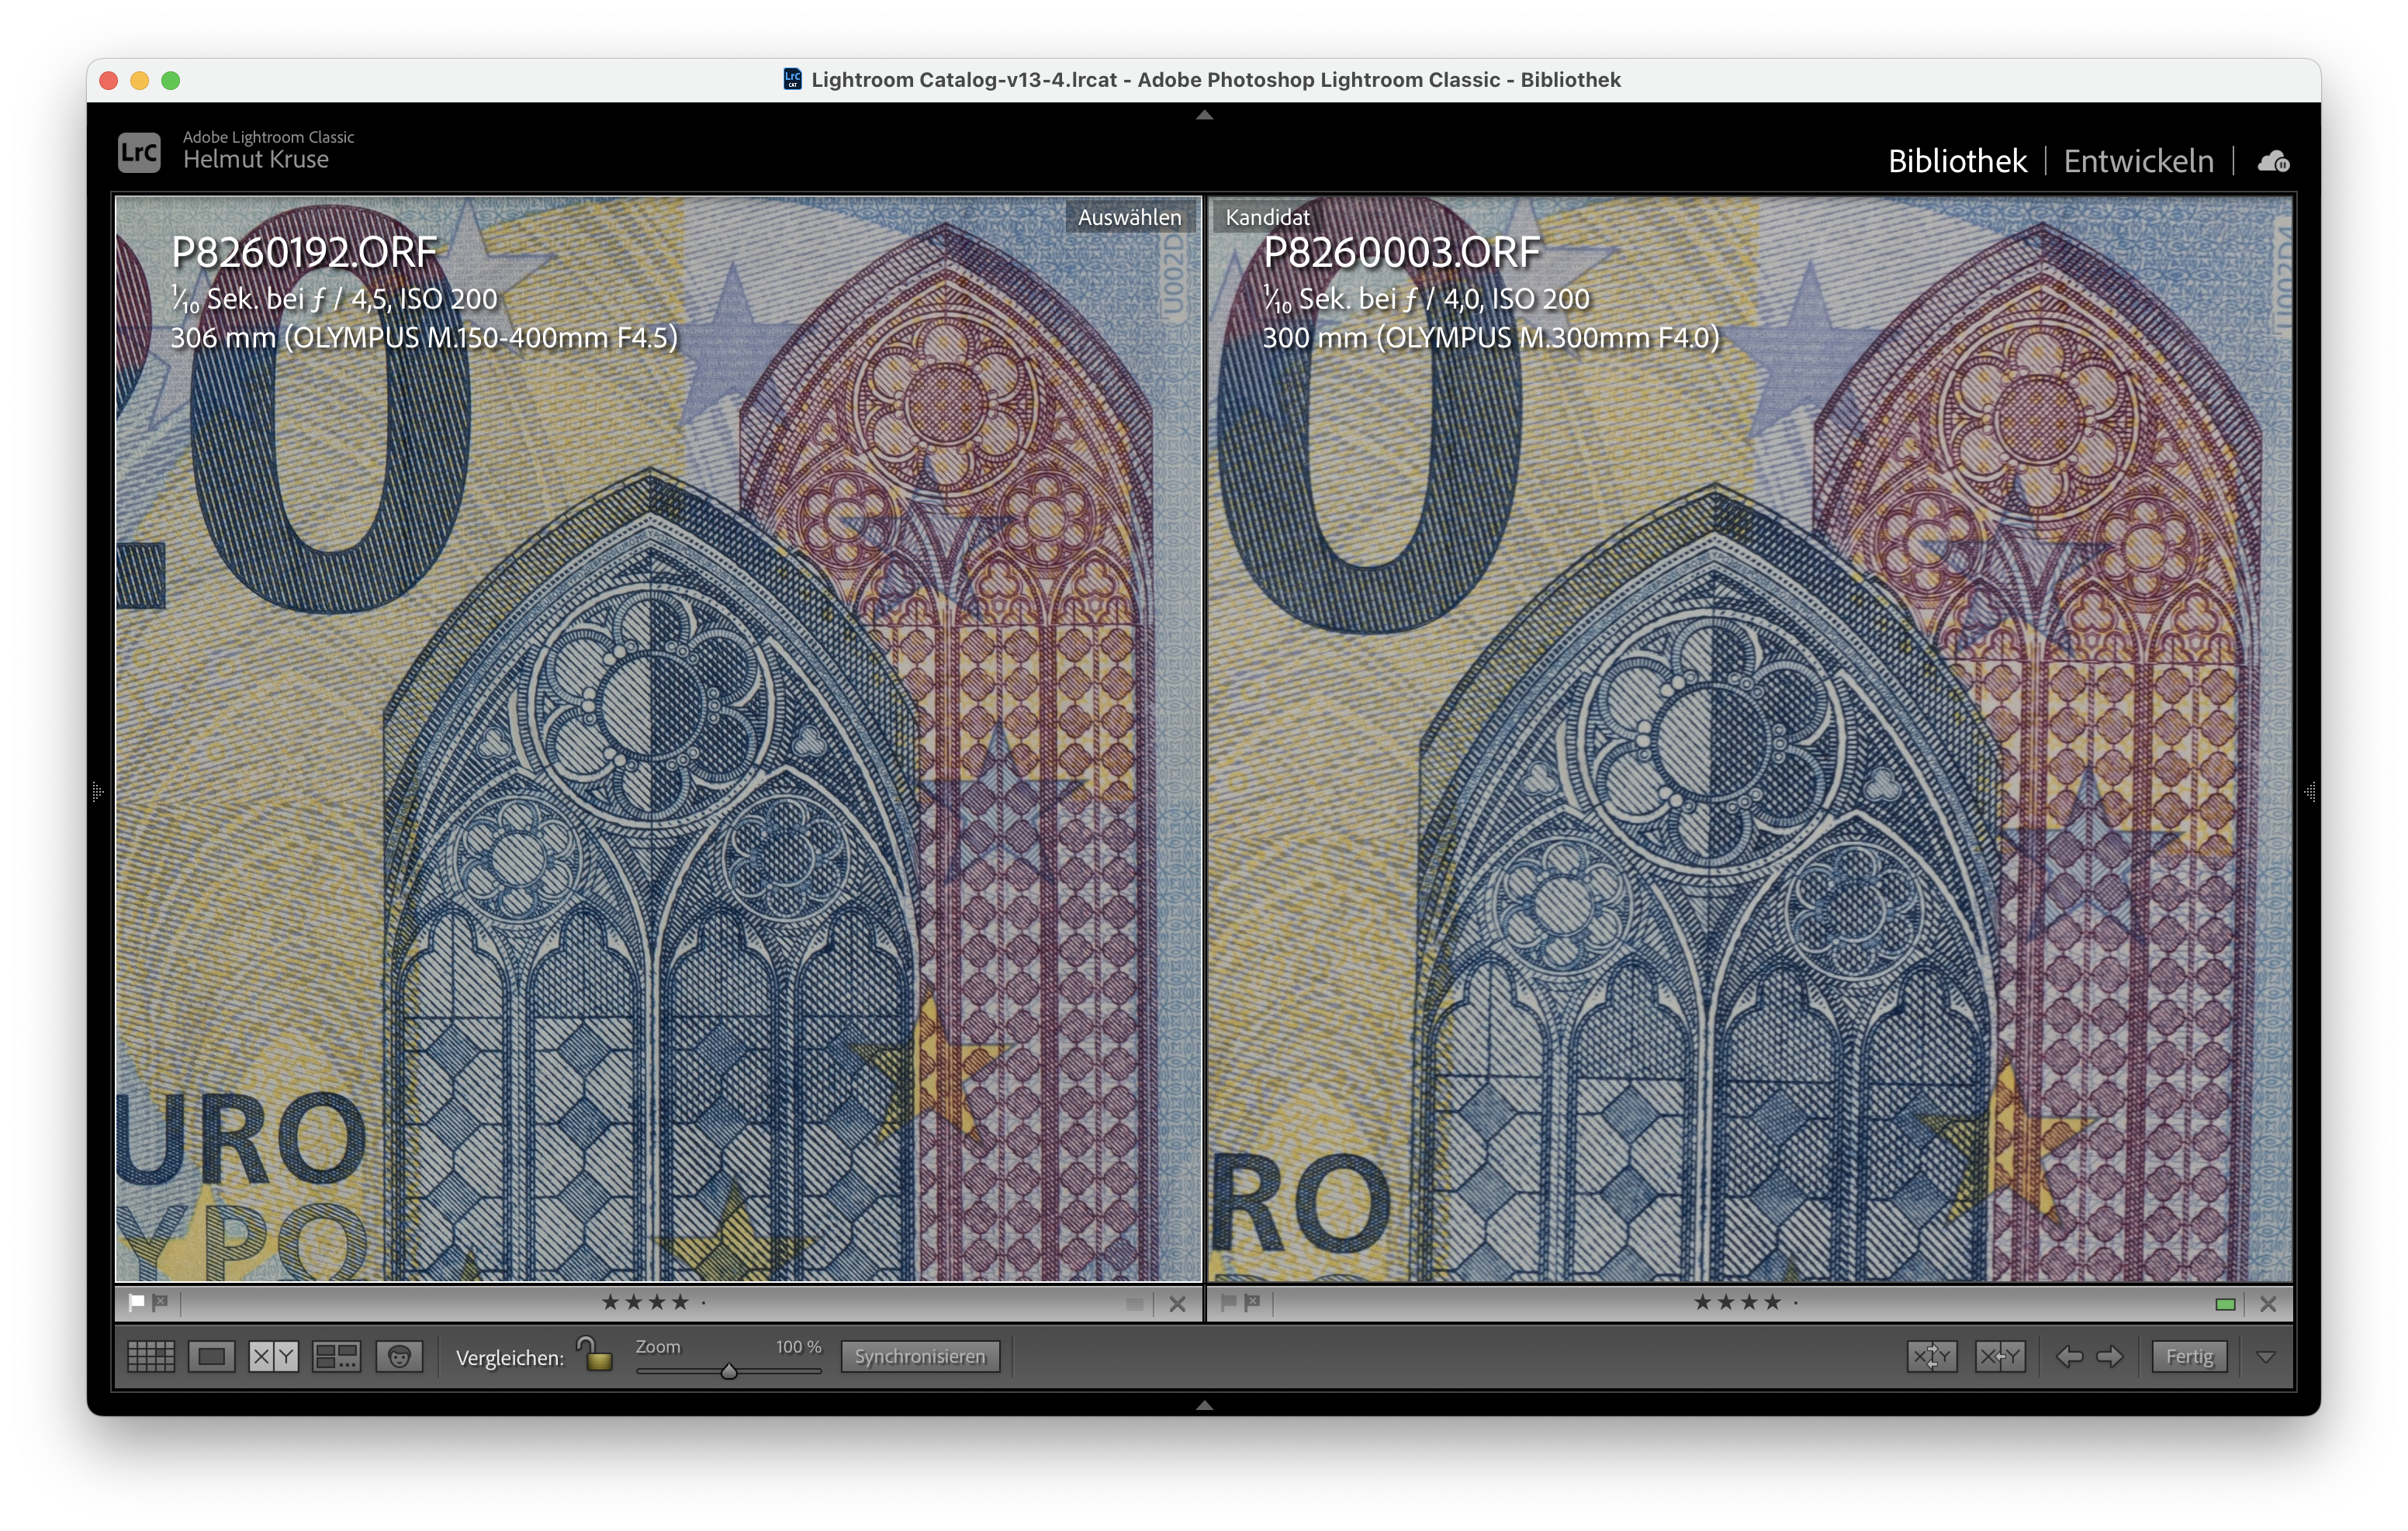
Task: Open the toolbar content dropdown triangle
Action: tap(2266, 1357)
